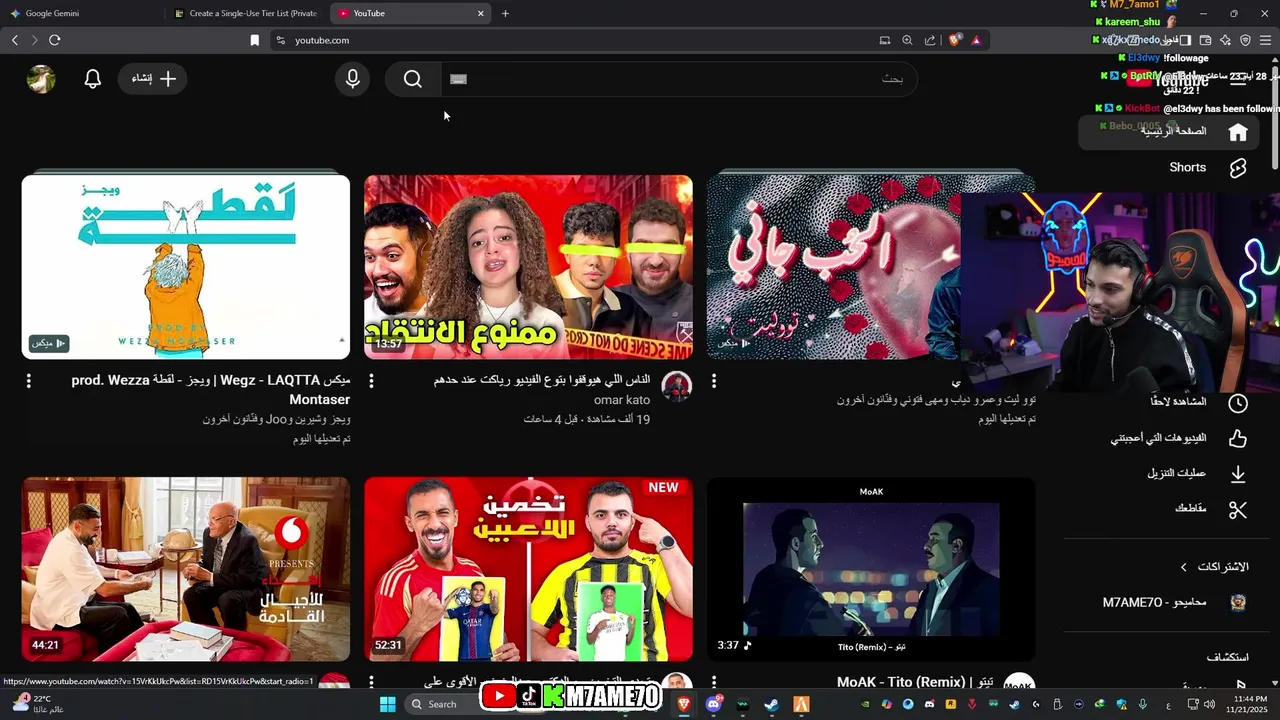Viewport: 1280px width, 720px height.
Task: Open Steam from the taskbar
Action: point(771,704)
